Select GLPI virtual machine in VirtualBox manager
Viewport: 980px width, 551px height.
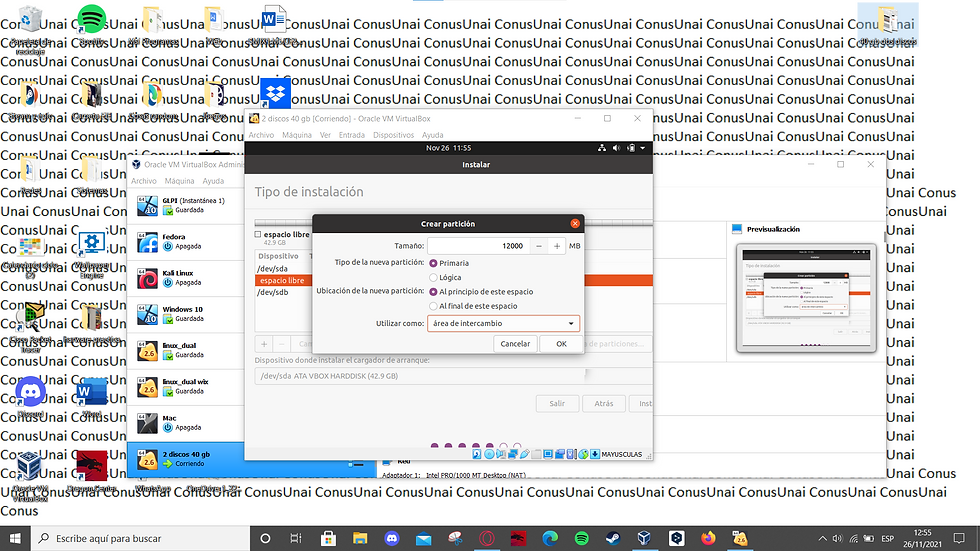tap(186, 206)
